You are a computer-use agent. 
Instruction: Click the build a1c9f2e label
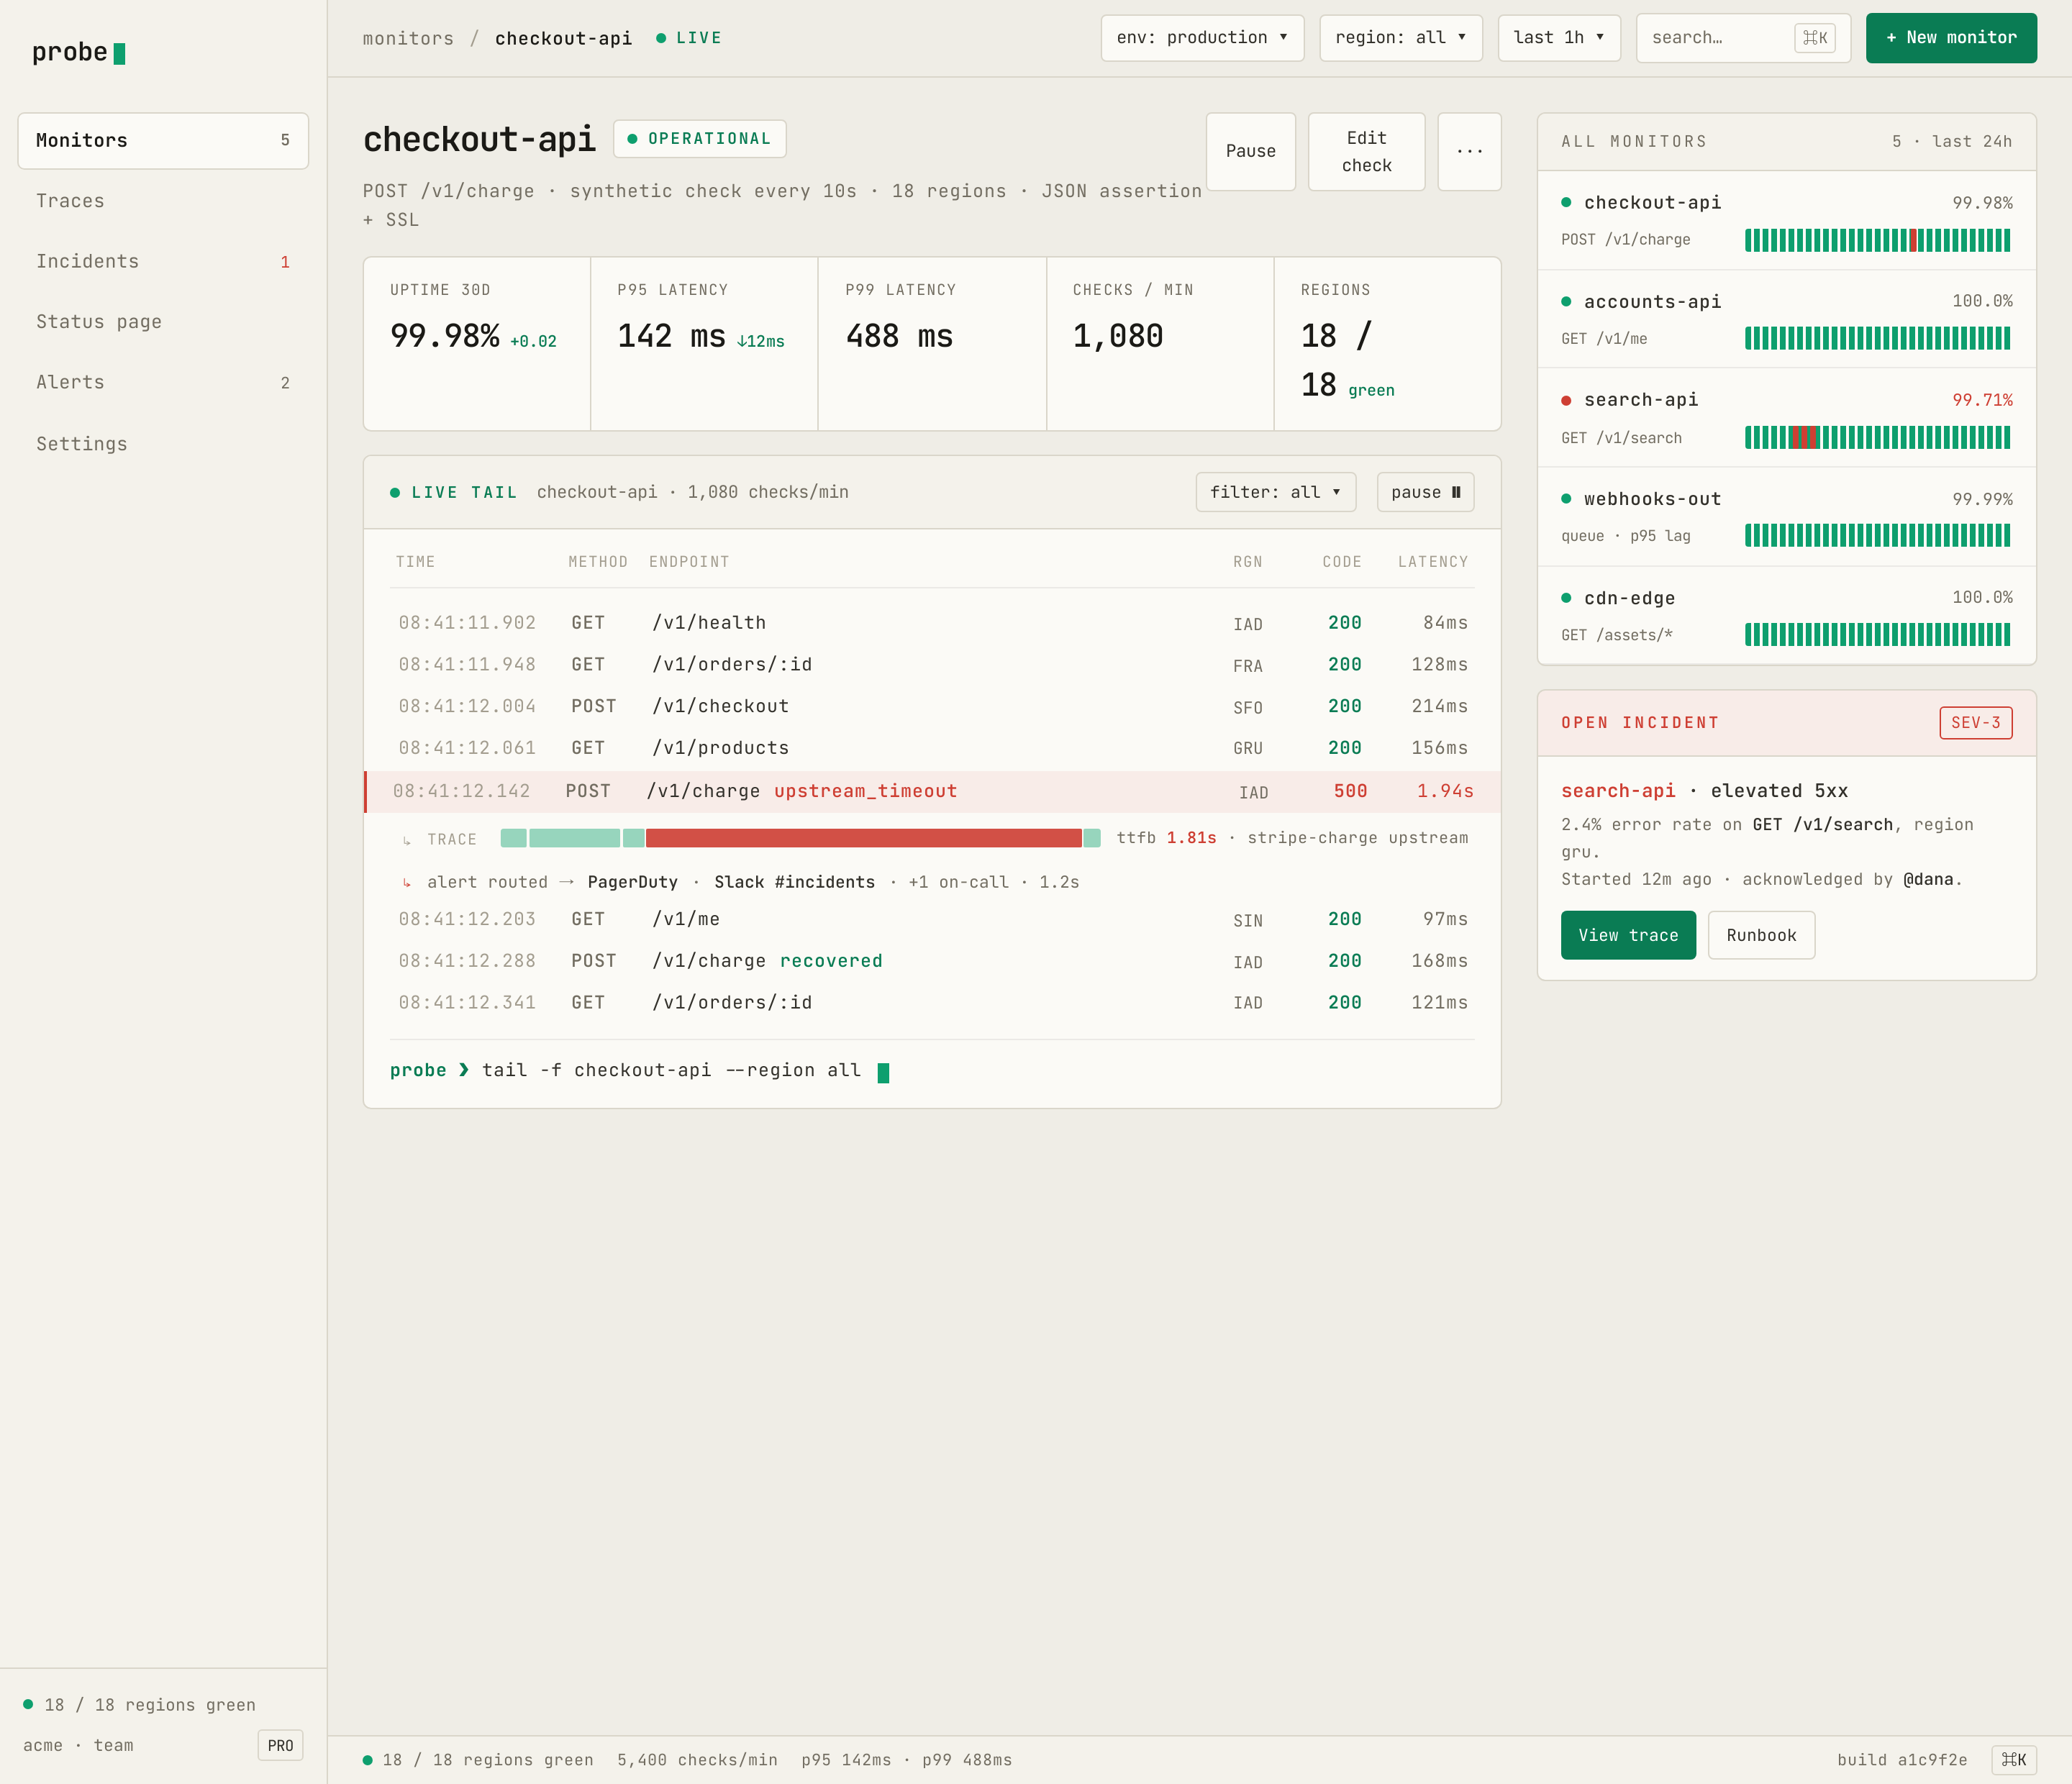pos(1901,1760)
